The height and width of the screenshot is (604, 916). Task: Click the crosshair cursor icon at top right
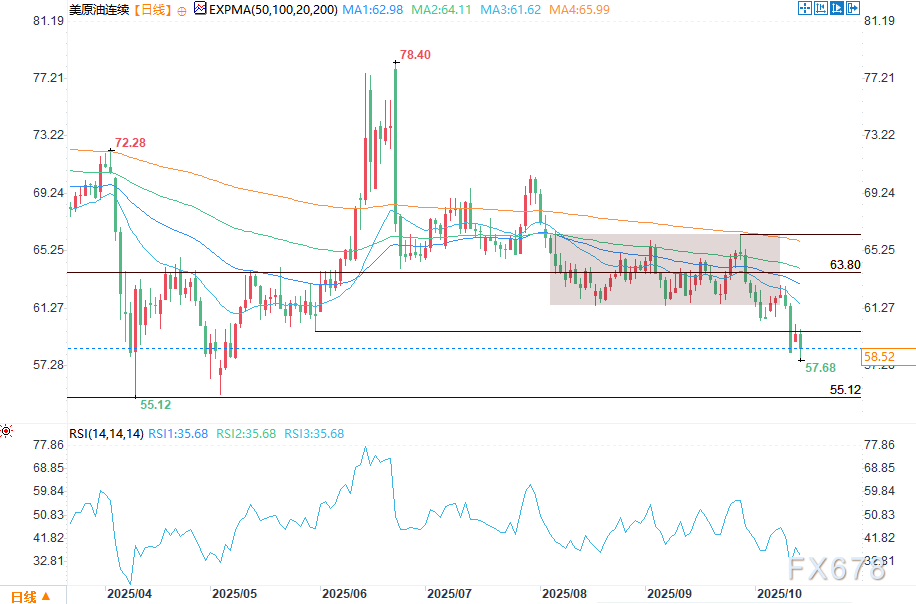(x=804, y=8)
